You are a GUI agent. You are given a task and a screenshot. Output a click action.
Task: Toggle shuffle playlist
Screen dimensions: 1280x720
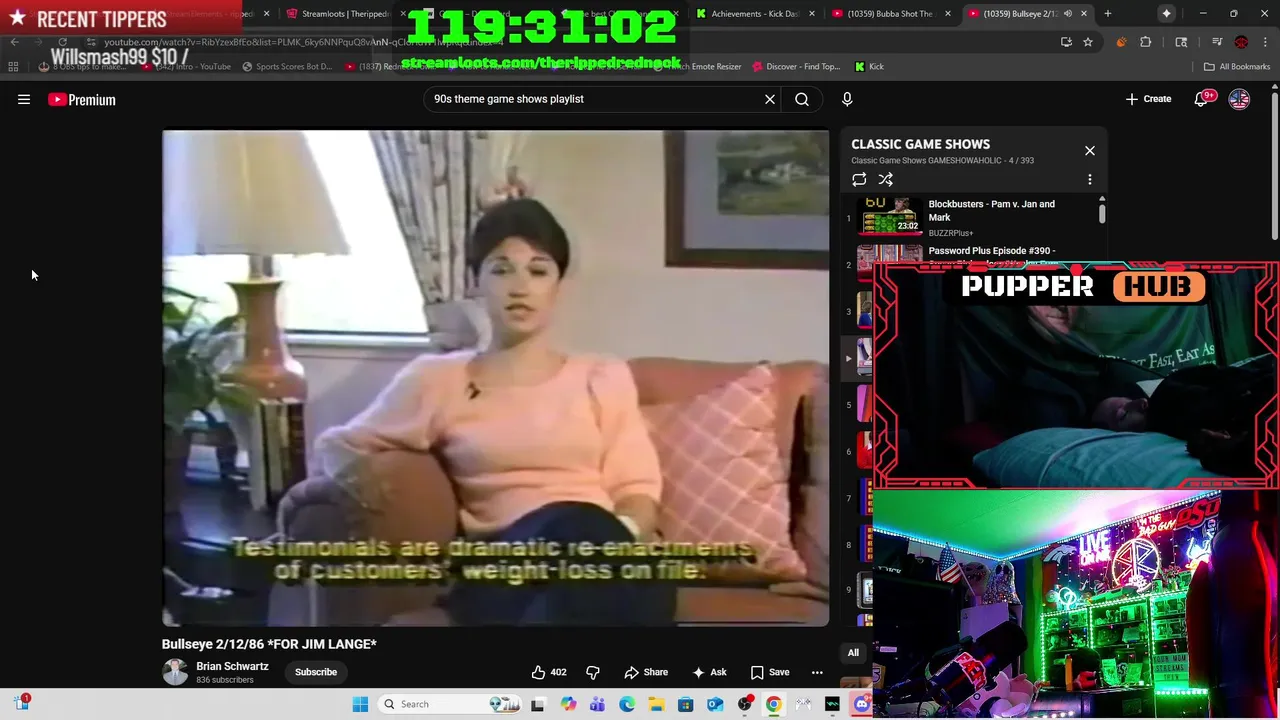coord(886,180)
